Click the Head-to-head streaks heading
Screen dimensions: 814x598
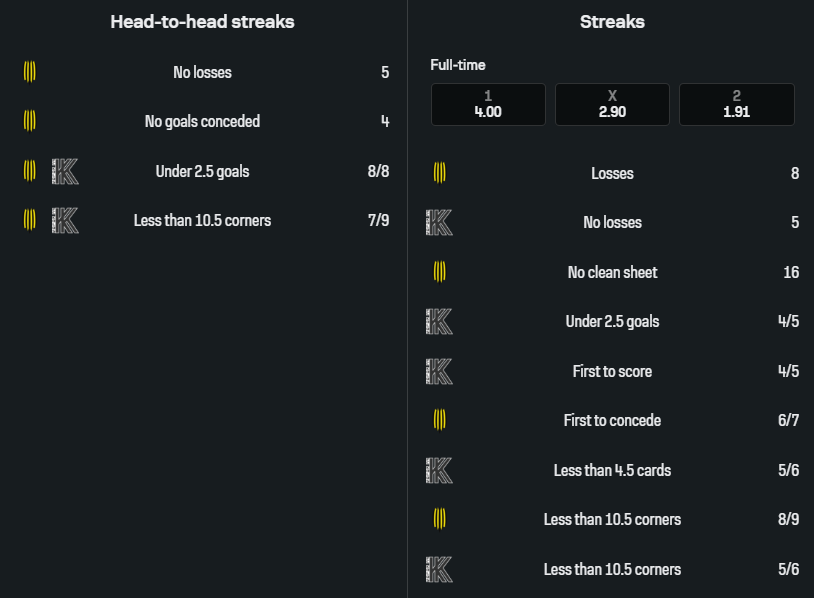click(202, 21)
